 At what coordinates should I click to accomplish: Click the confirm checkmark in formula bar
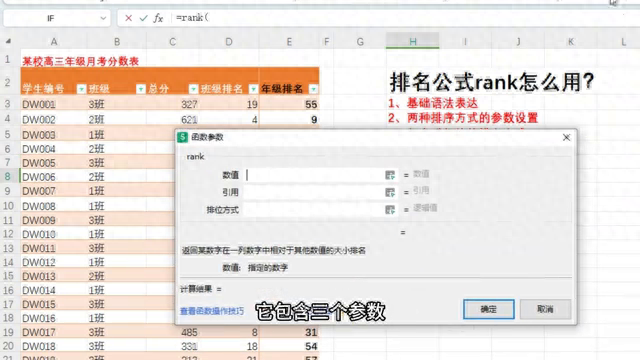tap(143, 18)
